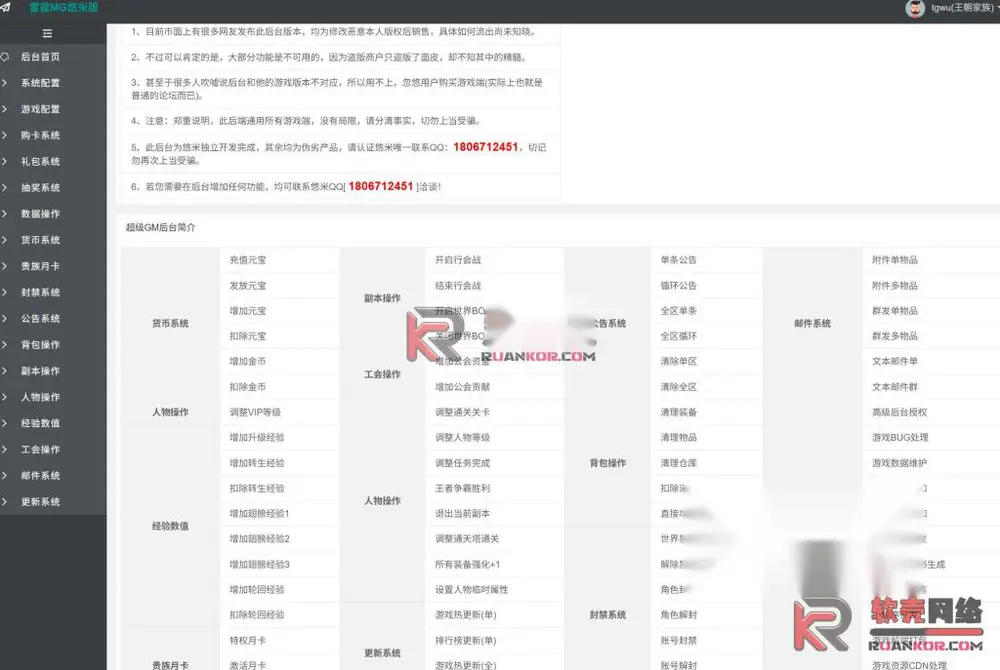Click the 发放元宝 table cell
The height and width of the screenshot is (670, 1000).
279,286
